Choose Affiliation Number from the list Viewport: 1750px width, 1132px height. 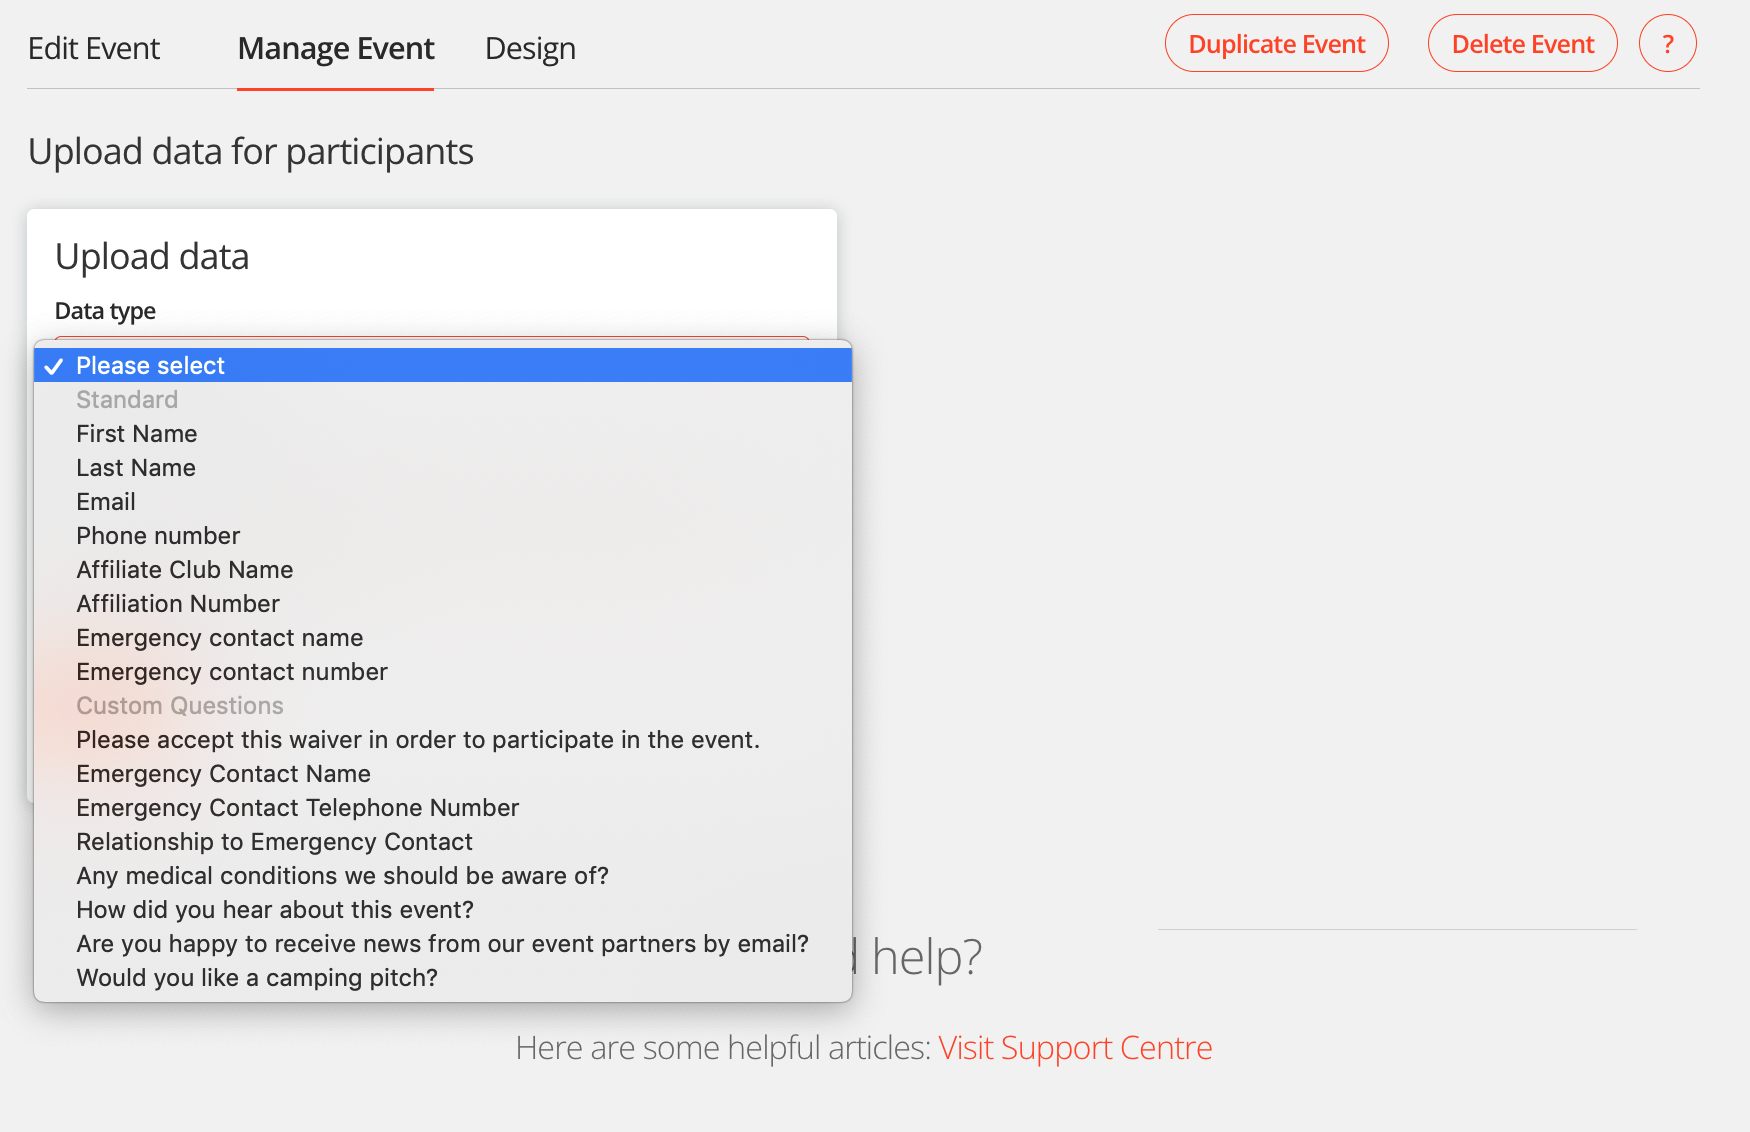[x=178, y=604]
